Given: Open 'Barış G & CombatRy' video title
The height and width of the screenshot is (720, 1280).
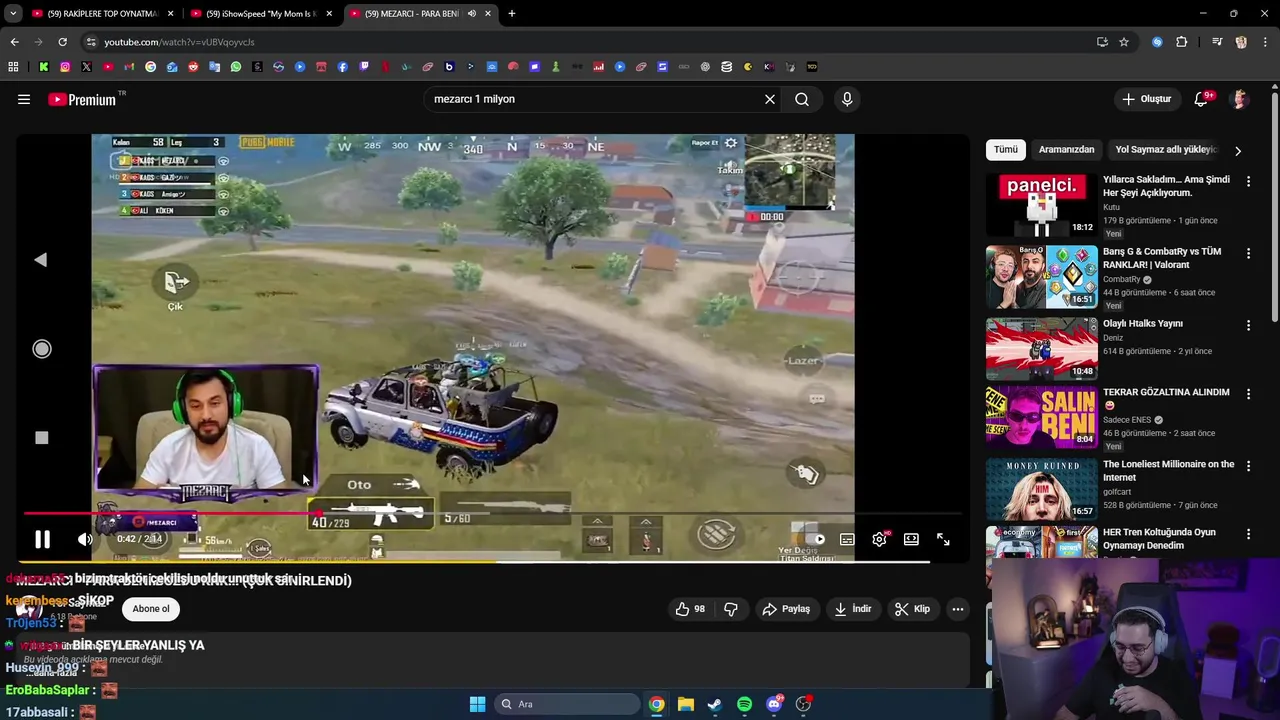Looking at the screenshot, I should (x=1162, y=258).
